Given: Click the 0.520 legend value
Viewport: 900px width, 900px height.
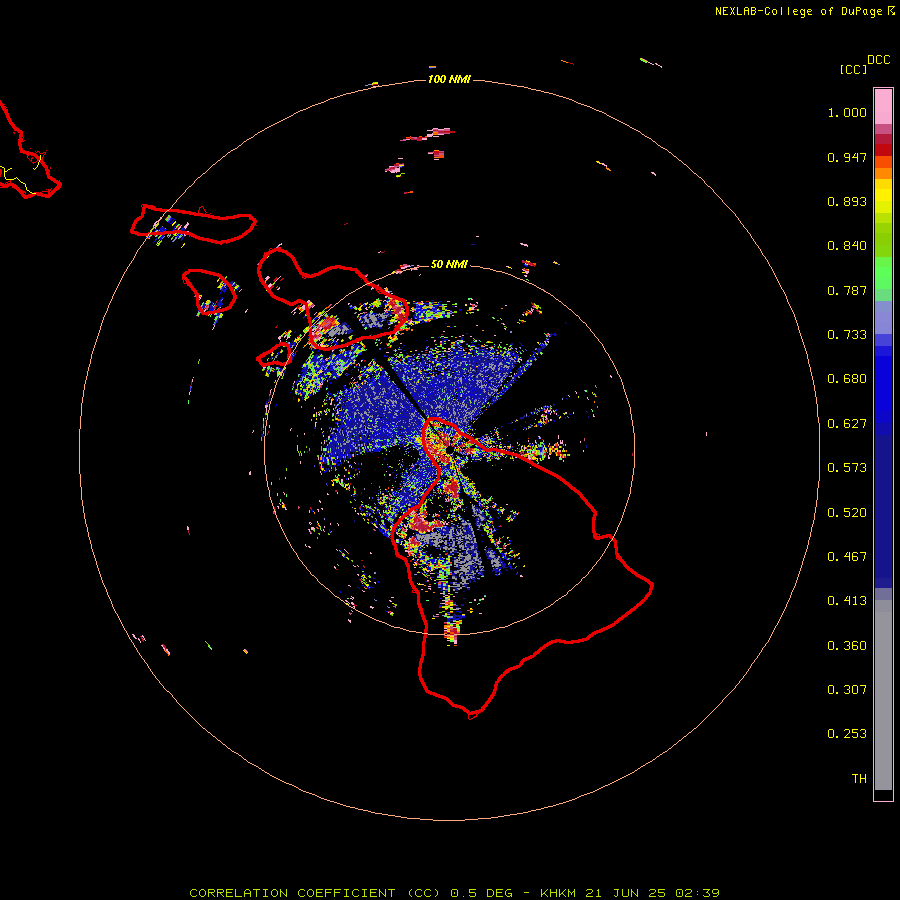Looking at the screenshot, I should pyautogui.click(x=847, y=513).
